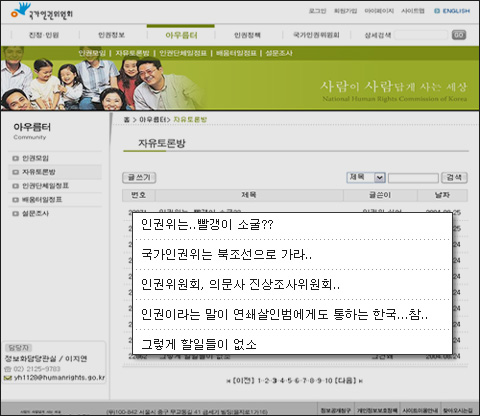Select 자유토론방 in the left sidebar
This screenshot has width=480, height=416.
click(x=39, y=172)
